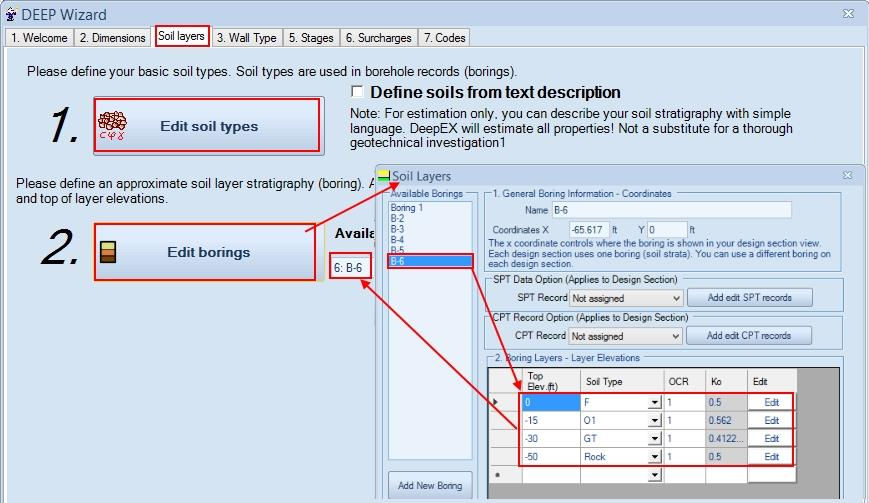Close the DEEP Wizard window
The width and height of the screenshot is (869, 503).
point(848,13)
